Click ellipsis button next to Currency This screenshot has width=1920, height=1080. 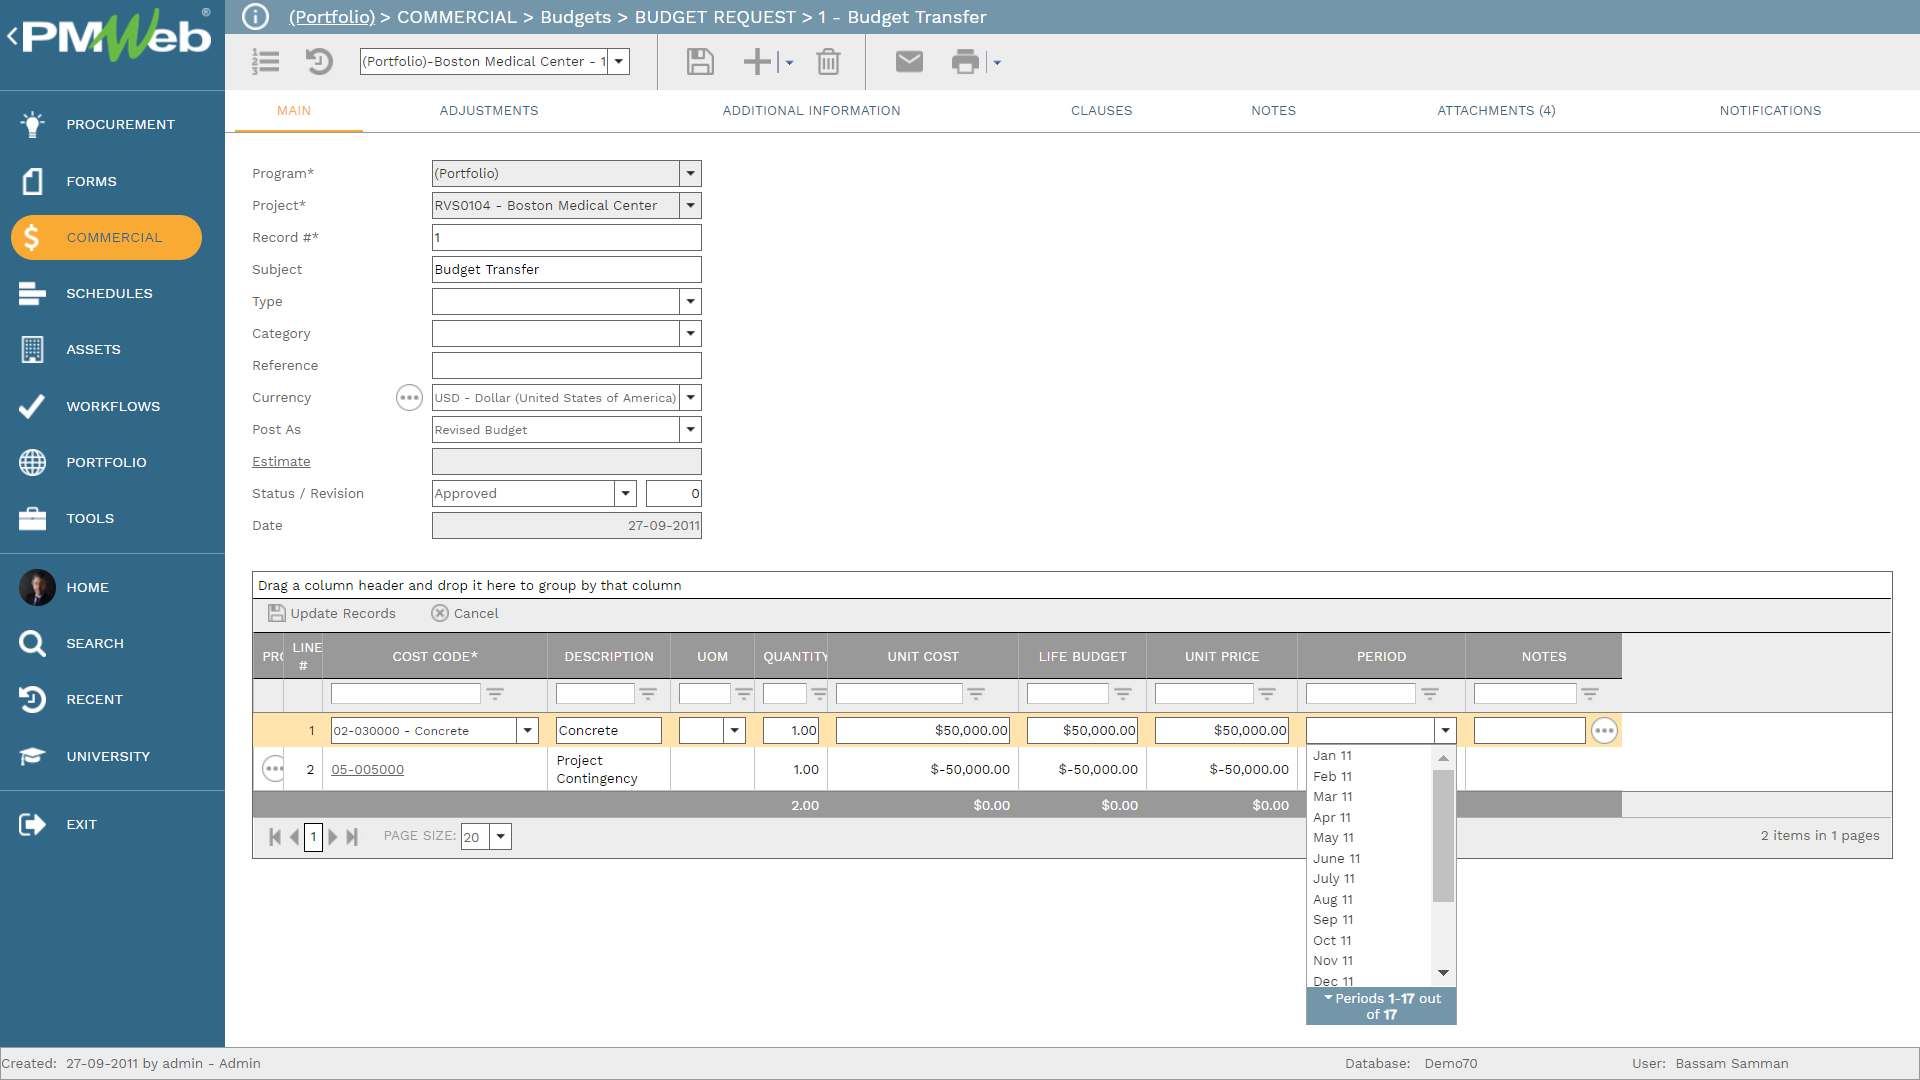[409, 398]
